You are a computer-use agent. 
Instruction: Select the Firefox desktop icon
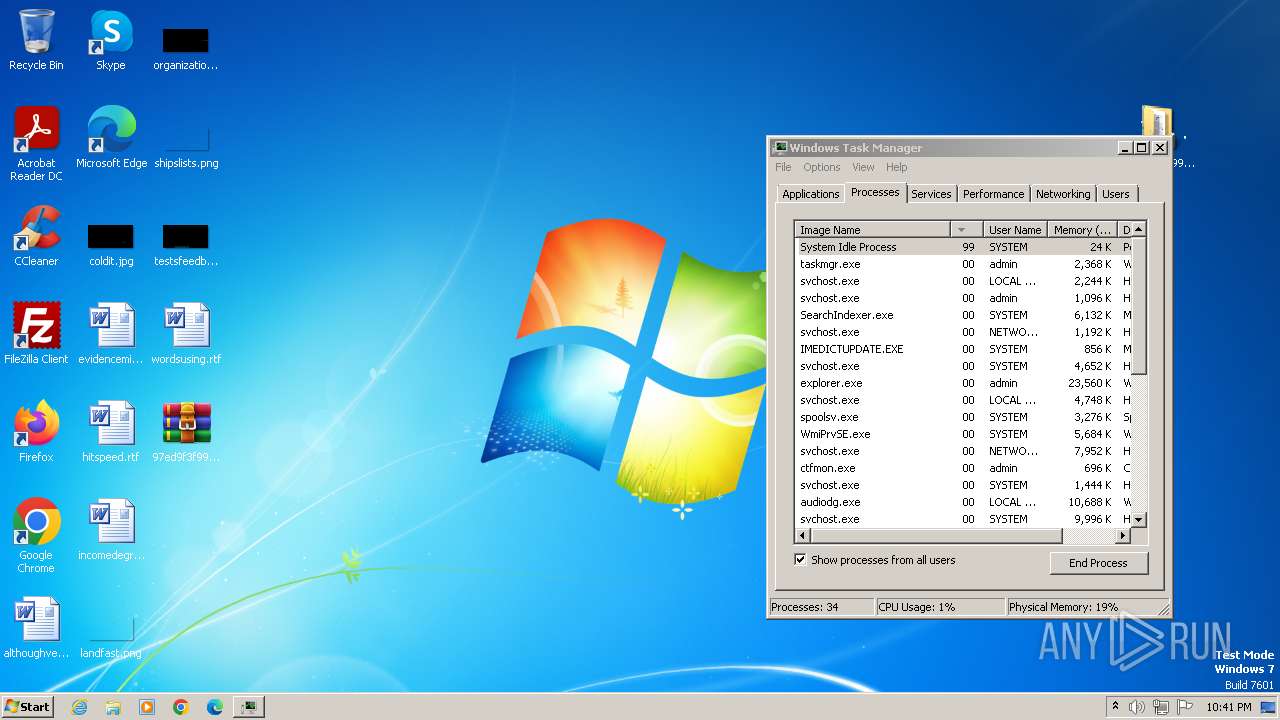tap(36, 432)
